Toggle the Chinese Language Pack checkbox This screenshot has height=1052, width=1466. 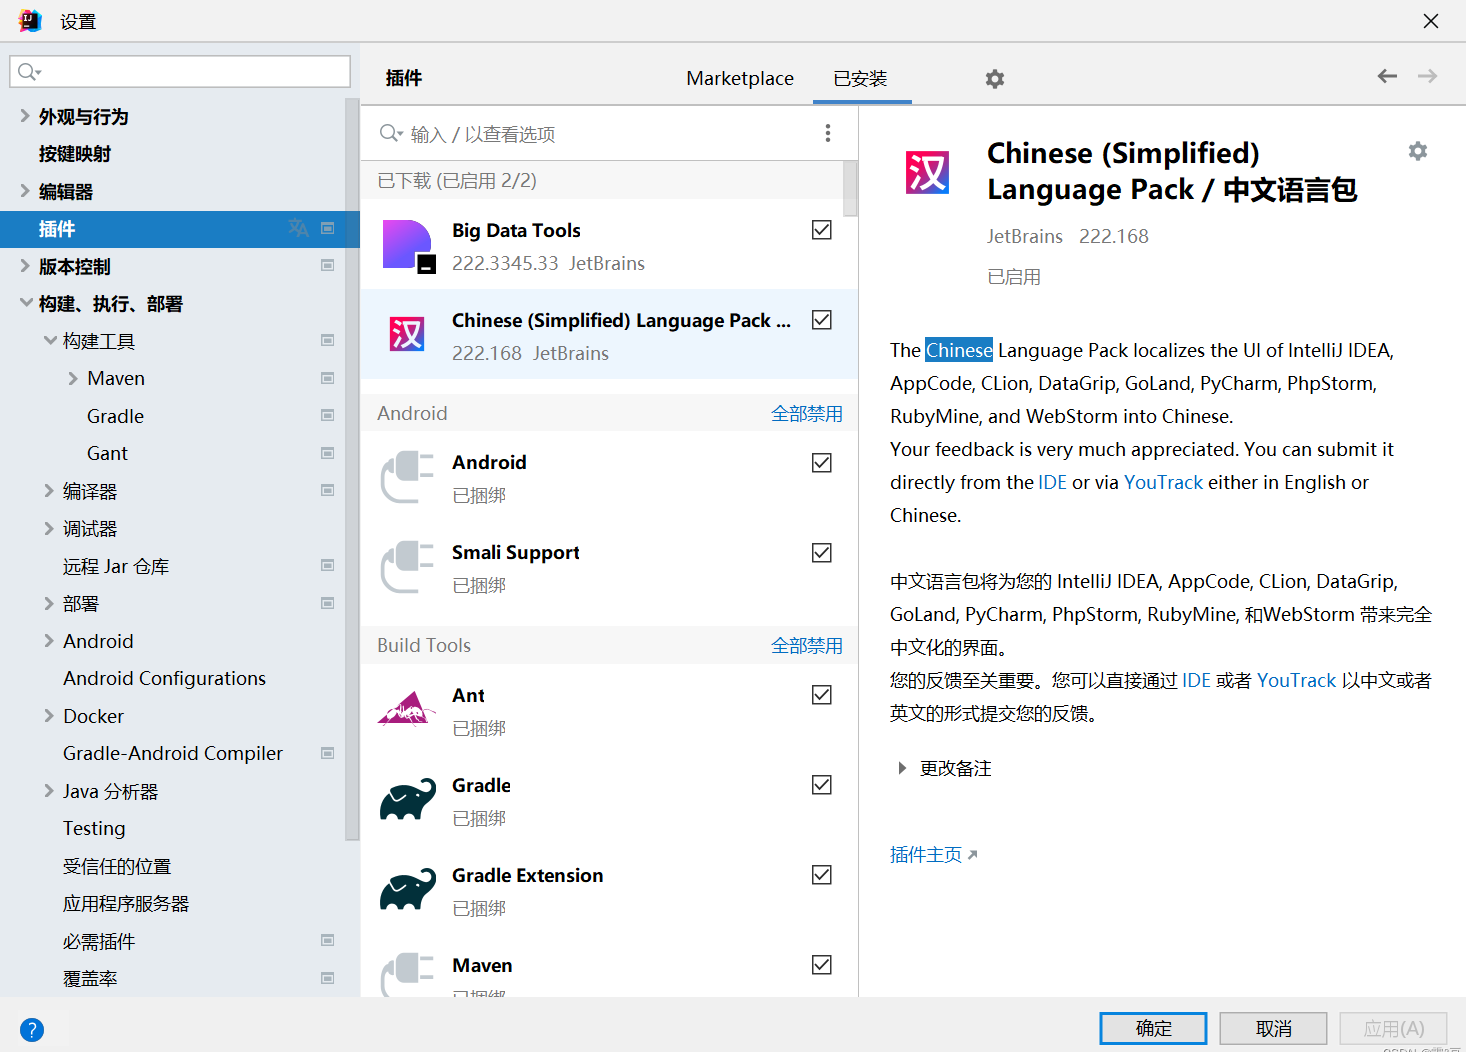click(x=822, y=320)
